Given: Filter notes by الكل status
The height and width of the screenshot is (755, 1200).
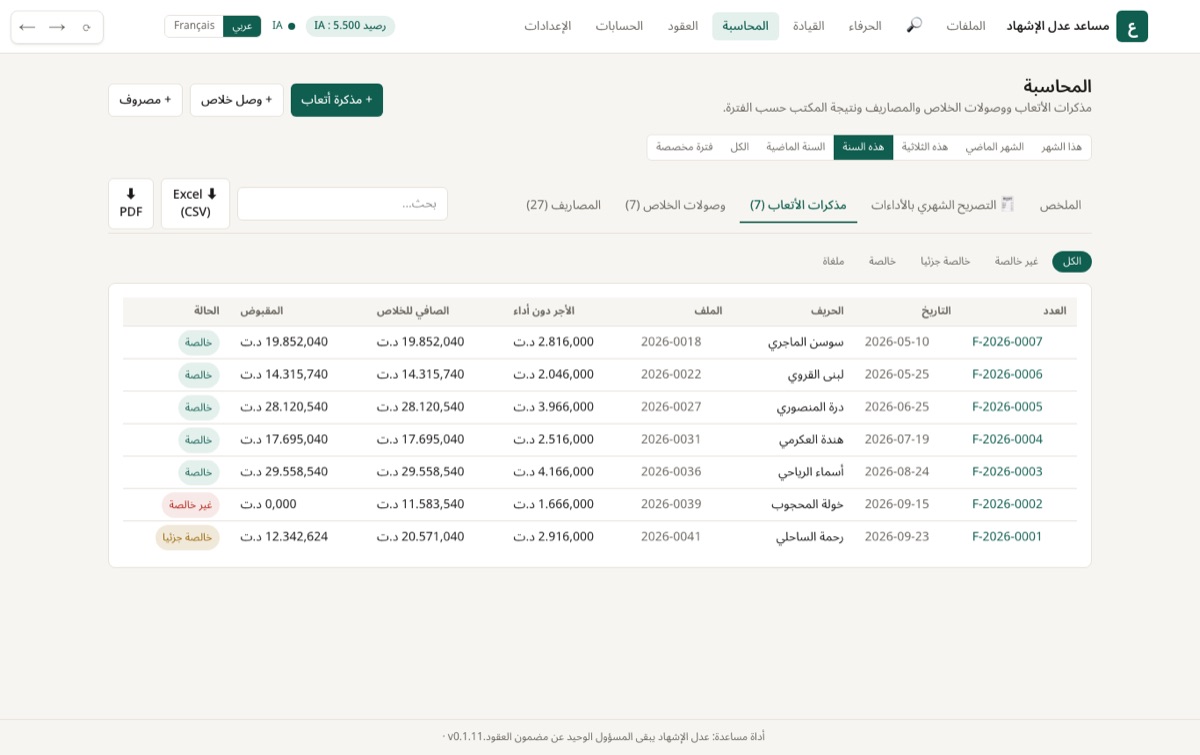Looking at the screenshot, I should [x=1072, y=262].
